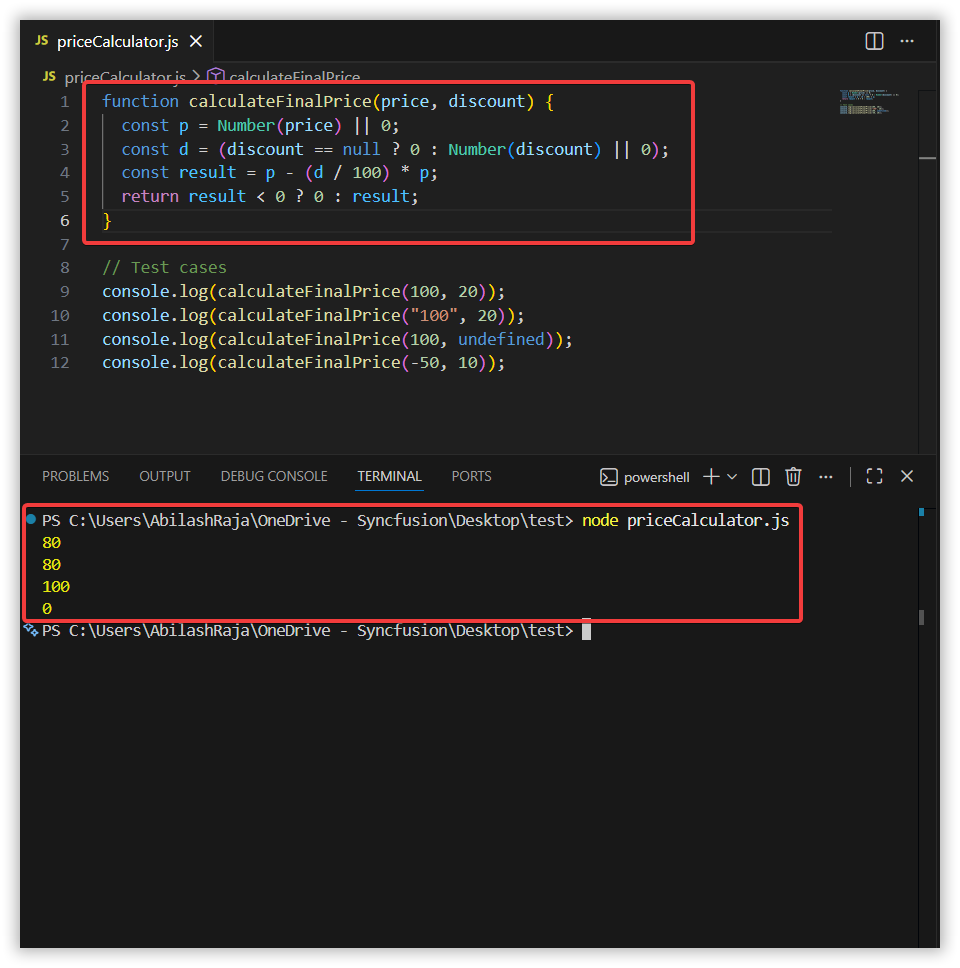
Task: Maximize the terminal panel size
Action: tap(874, 476)
